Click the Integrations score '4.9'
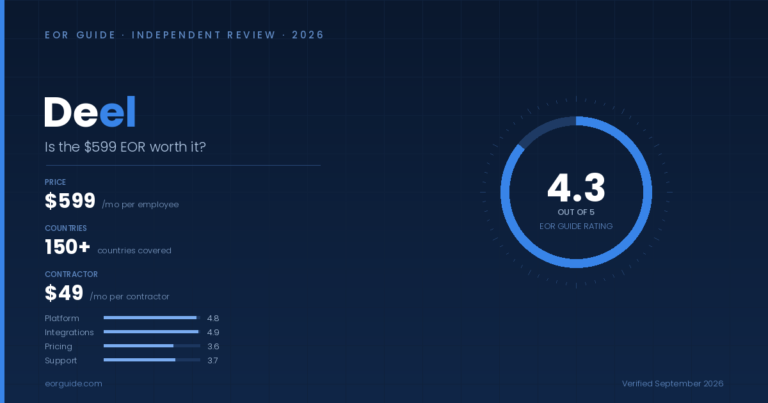 click(213, 332)
